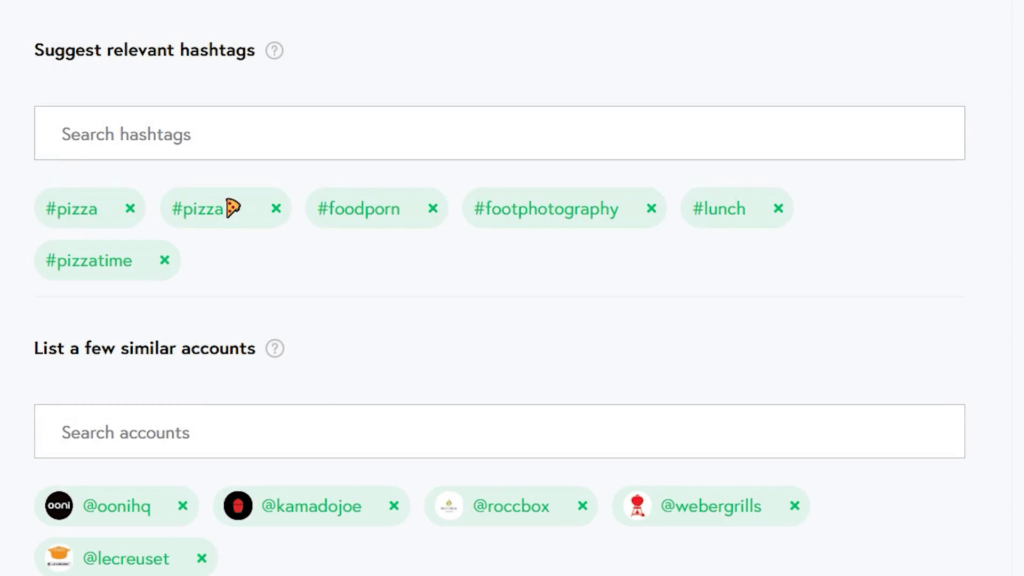1024x576 pixels.
Task: Click help icon beside List a few similar accounts
Action: 275,349
